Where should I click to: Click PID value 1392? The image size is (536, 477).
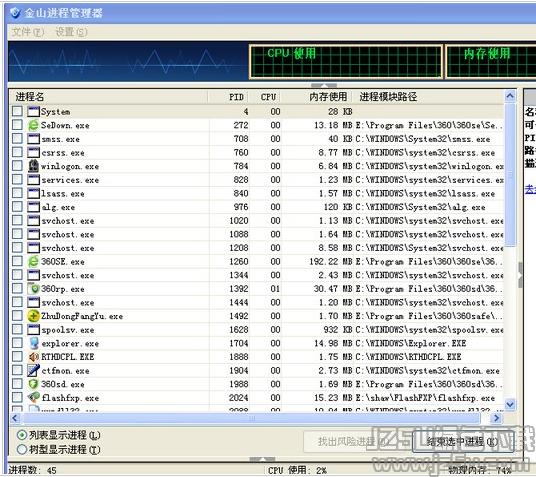[239, 289]
